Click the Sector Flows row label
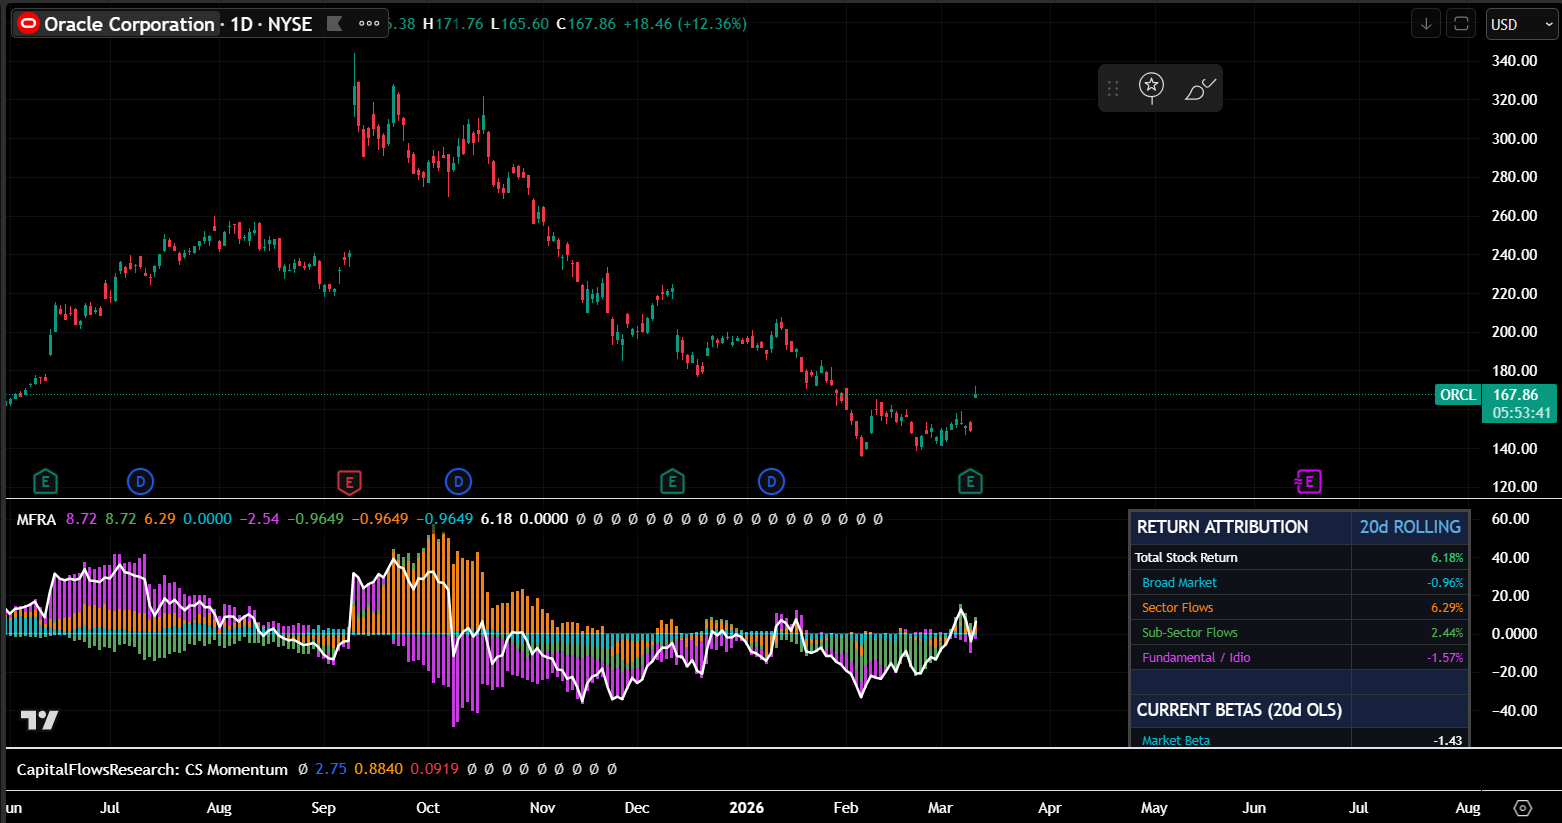This screenshot has height=823, width=1562. coord(1177,608)
